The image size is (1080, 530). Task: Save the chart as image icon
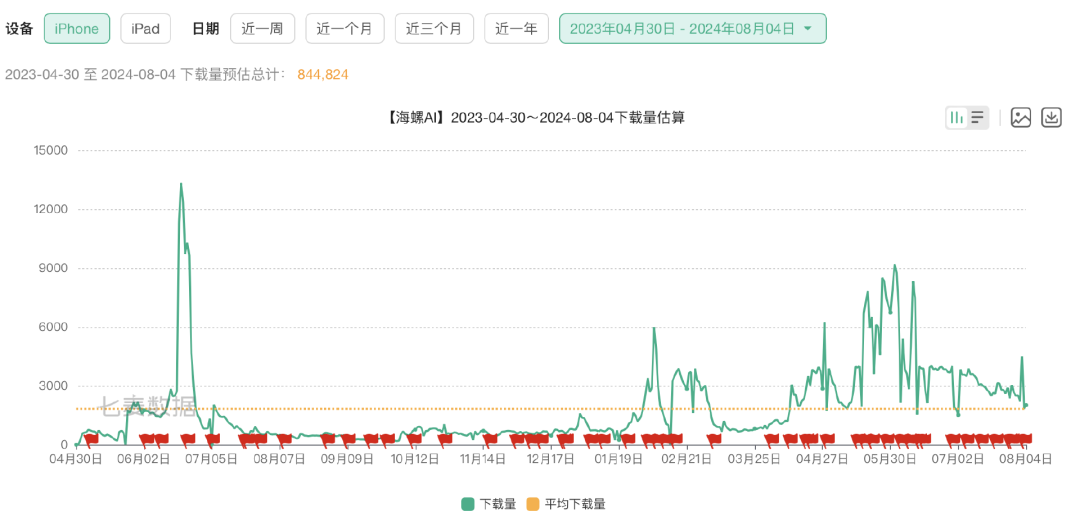click(x=1020, y=118)
